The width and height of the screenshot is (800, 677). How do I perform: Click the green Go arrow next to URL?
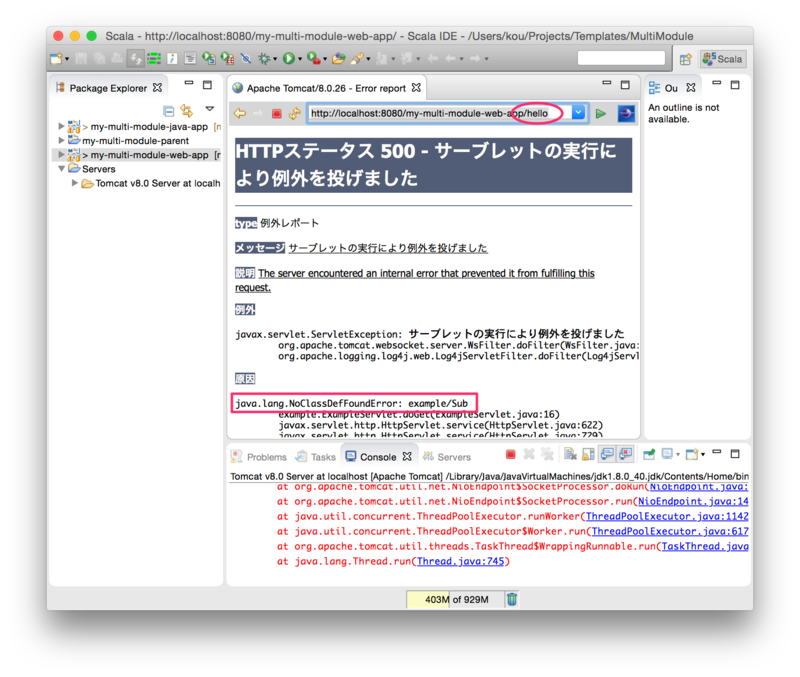[601, 113]
